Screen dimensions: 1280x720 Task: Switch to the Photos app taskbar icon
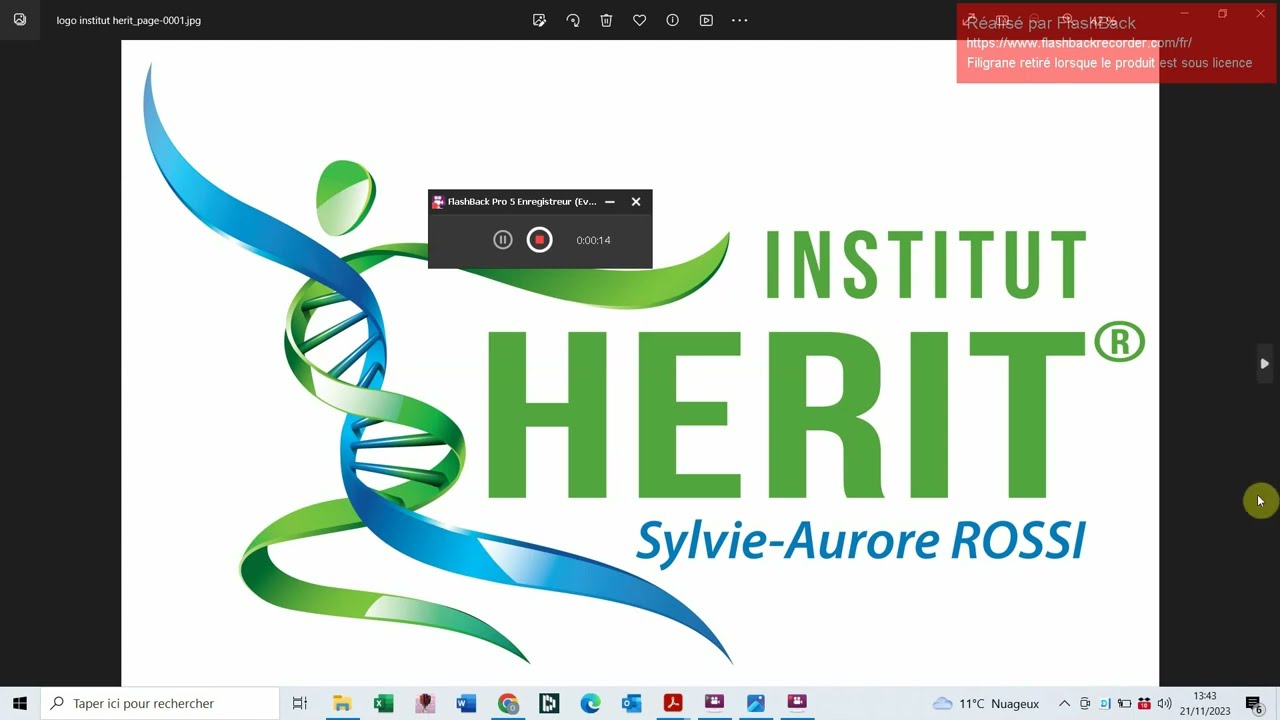(x=755, y=703)
